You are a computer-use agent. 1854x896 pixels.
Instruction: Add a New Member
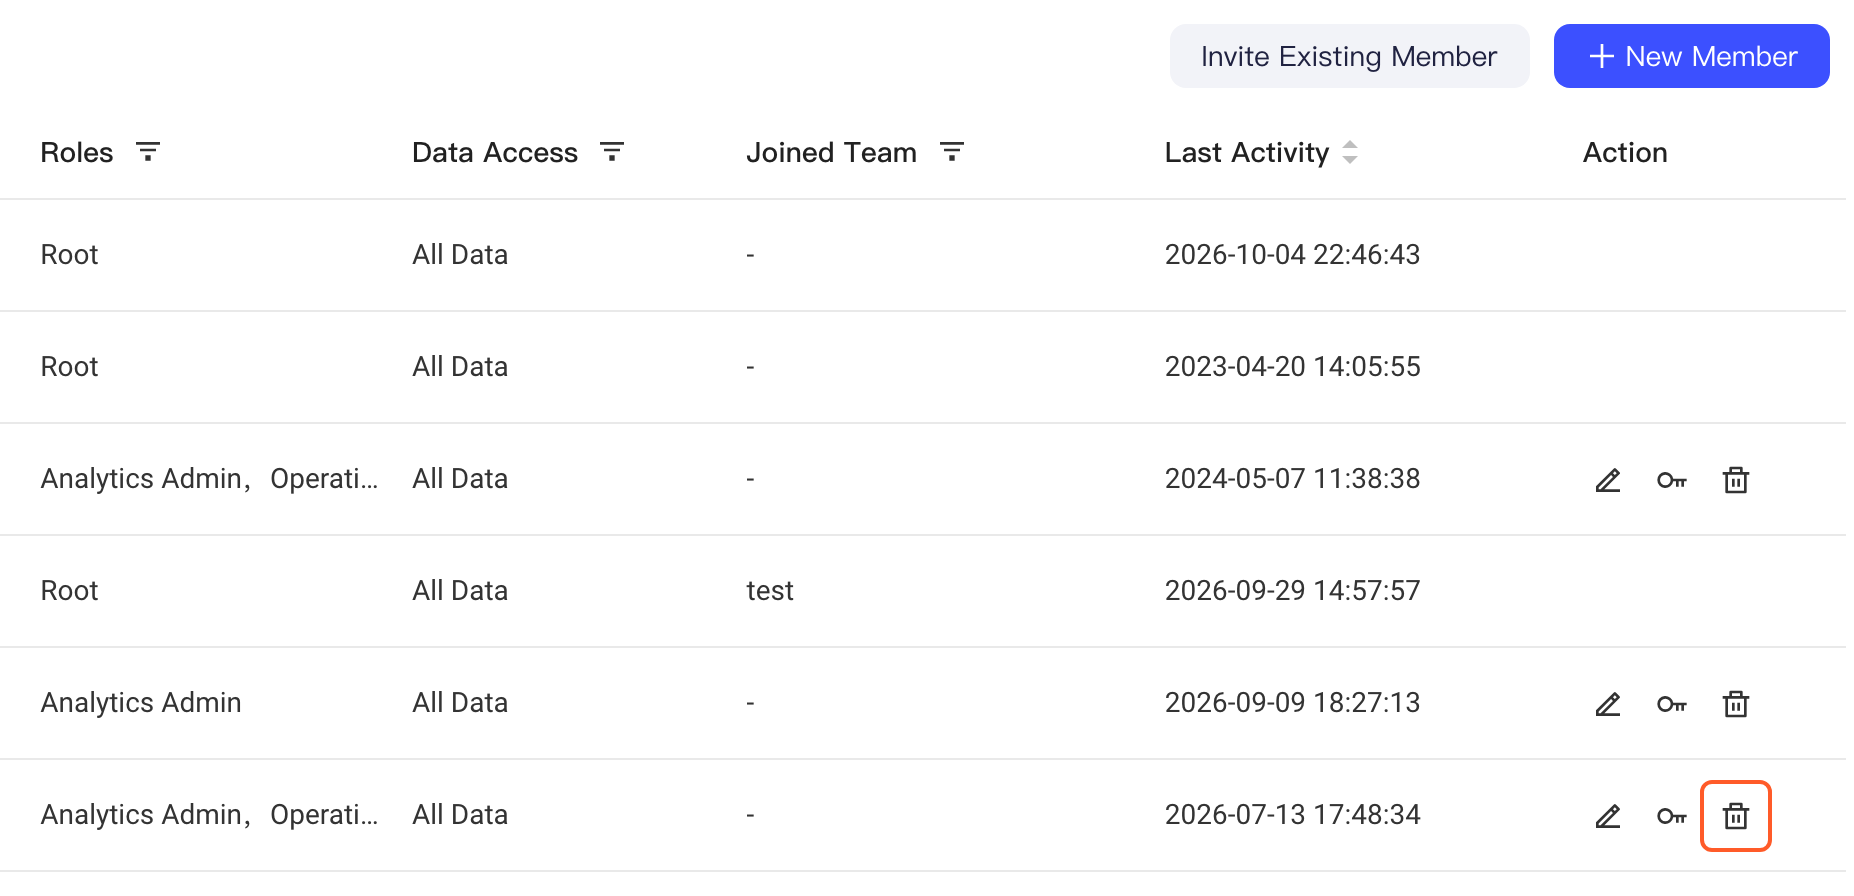[1691, 56]
